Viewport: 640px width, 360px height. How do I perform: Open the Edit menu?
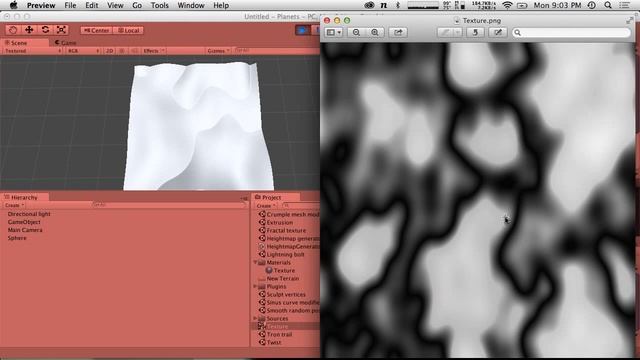coord(91,5)
